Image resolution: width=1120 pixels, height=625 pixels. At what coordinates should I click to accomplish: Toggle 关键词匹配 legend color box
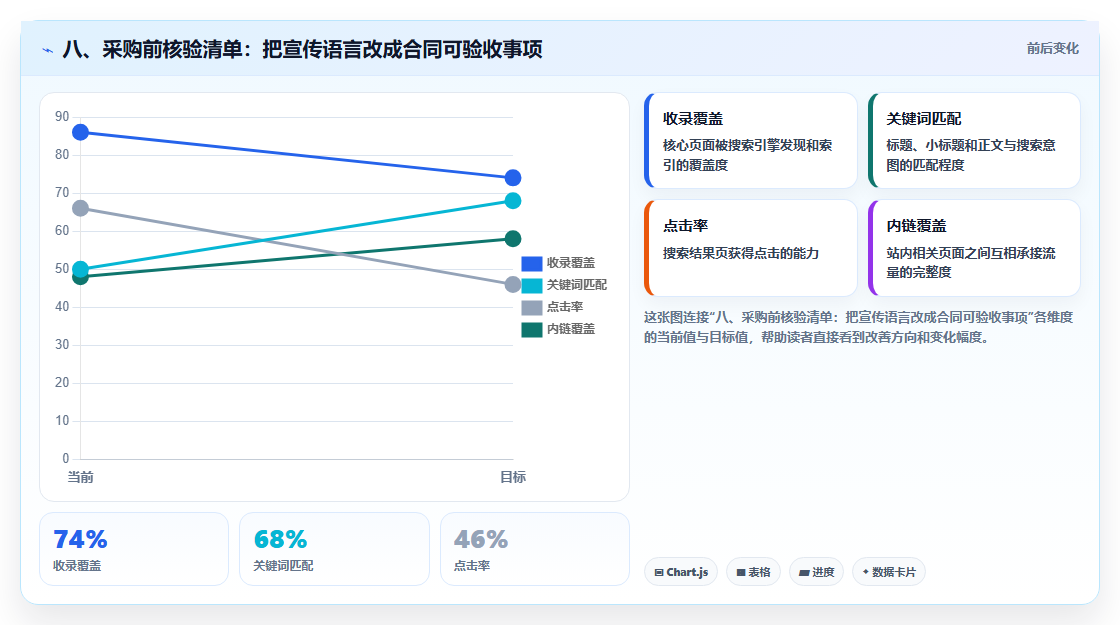531,286
